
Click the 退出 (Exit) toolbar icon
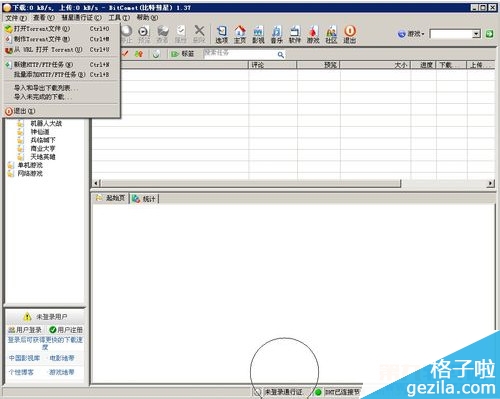coord(350,35)
